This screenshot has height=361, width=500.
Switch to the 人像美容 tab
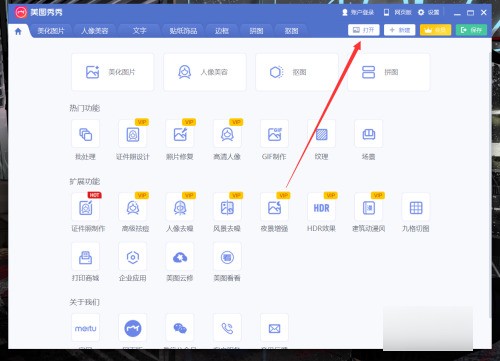point(95,31)
